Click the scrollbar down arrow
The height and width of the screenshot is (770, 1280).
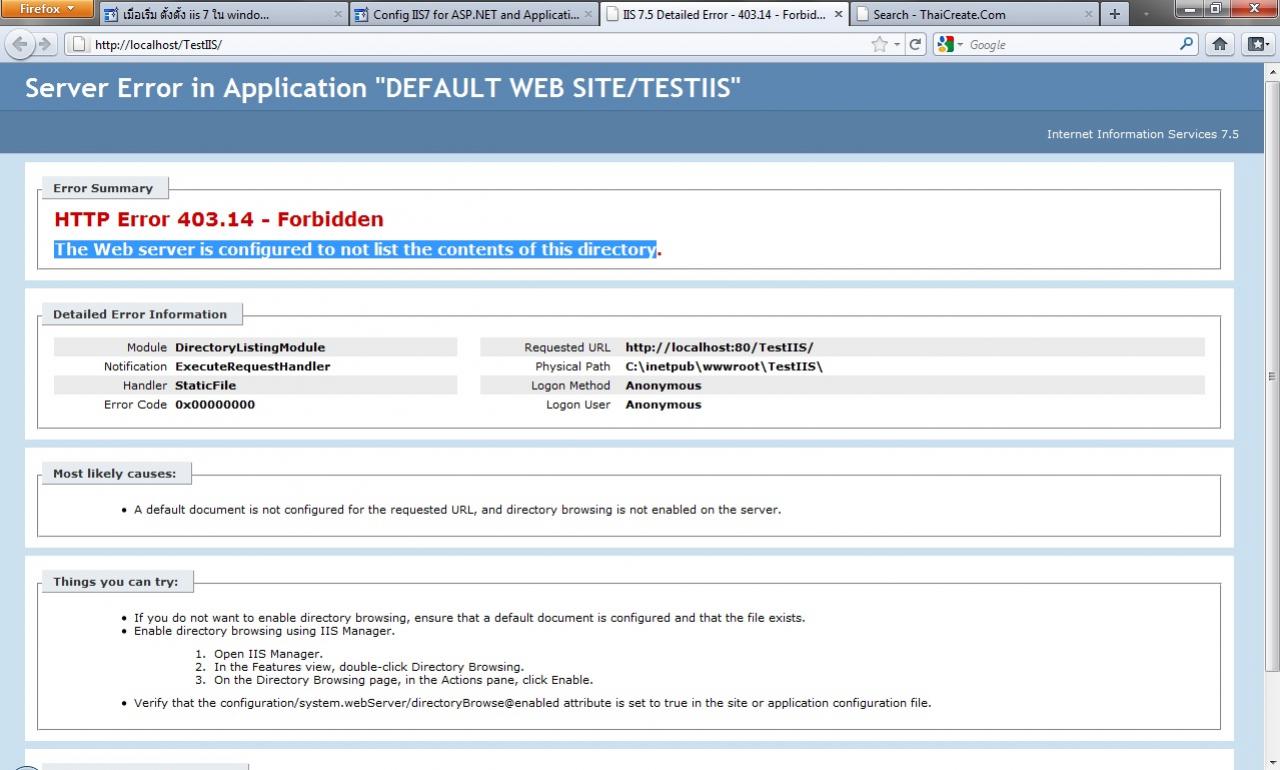tap(1272, 762)
